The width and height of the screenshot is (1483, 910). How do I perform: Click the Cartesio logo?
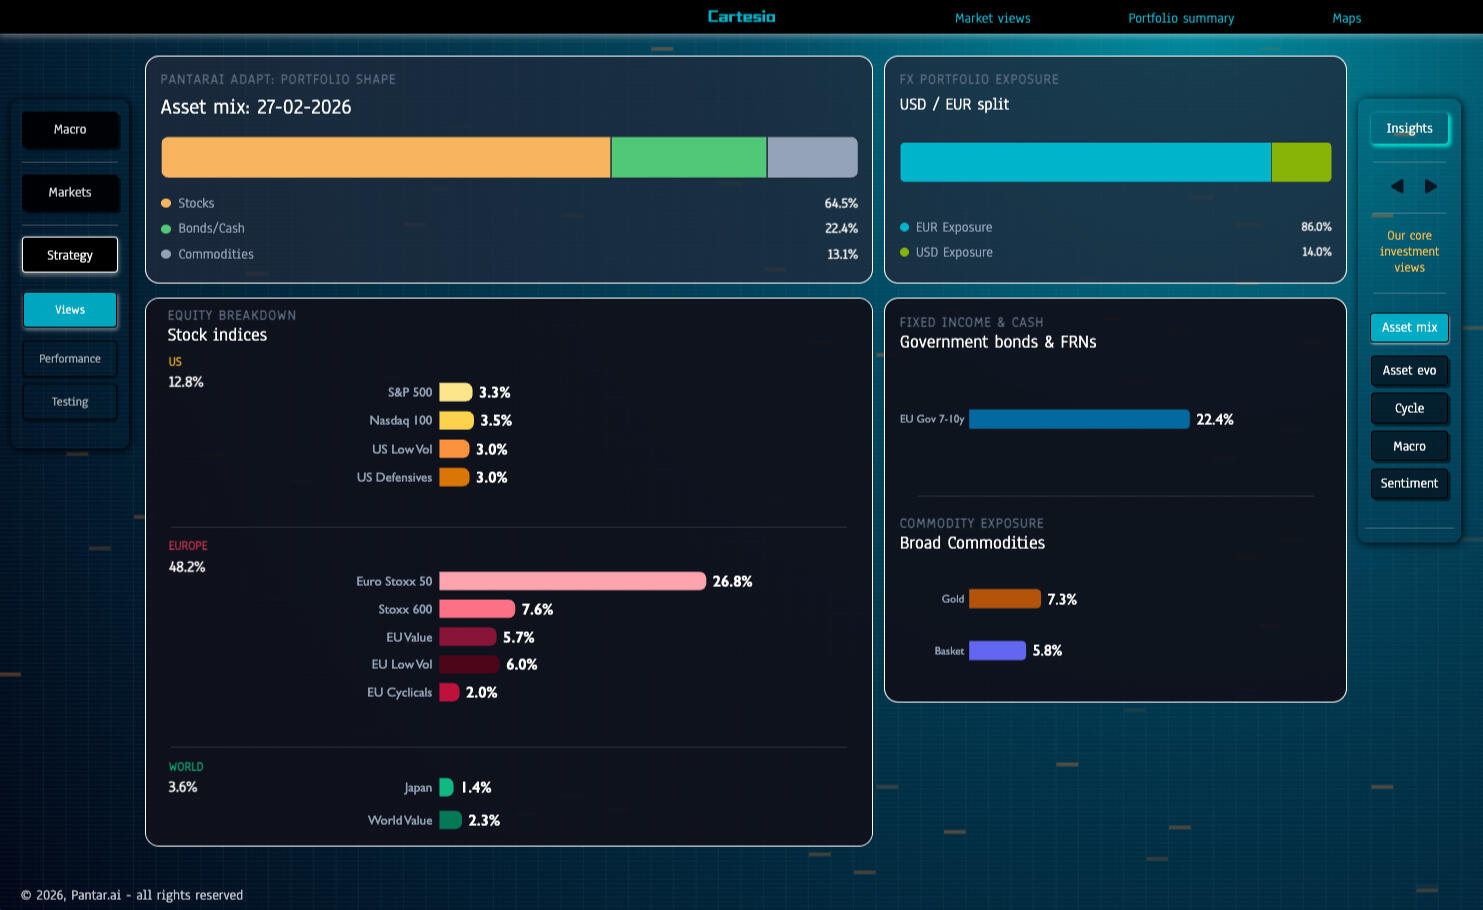[741, 17]
